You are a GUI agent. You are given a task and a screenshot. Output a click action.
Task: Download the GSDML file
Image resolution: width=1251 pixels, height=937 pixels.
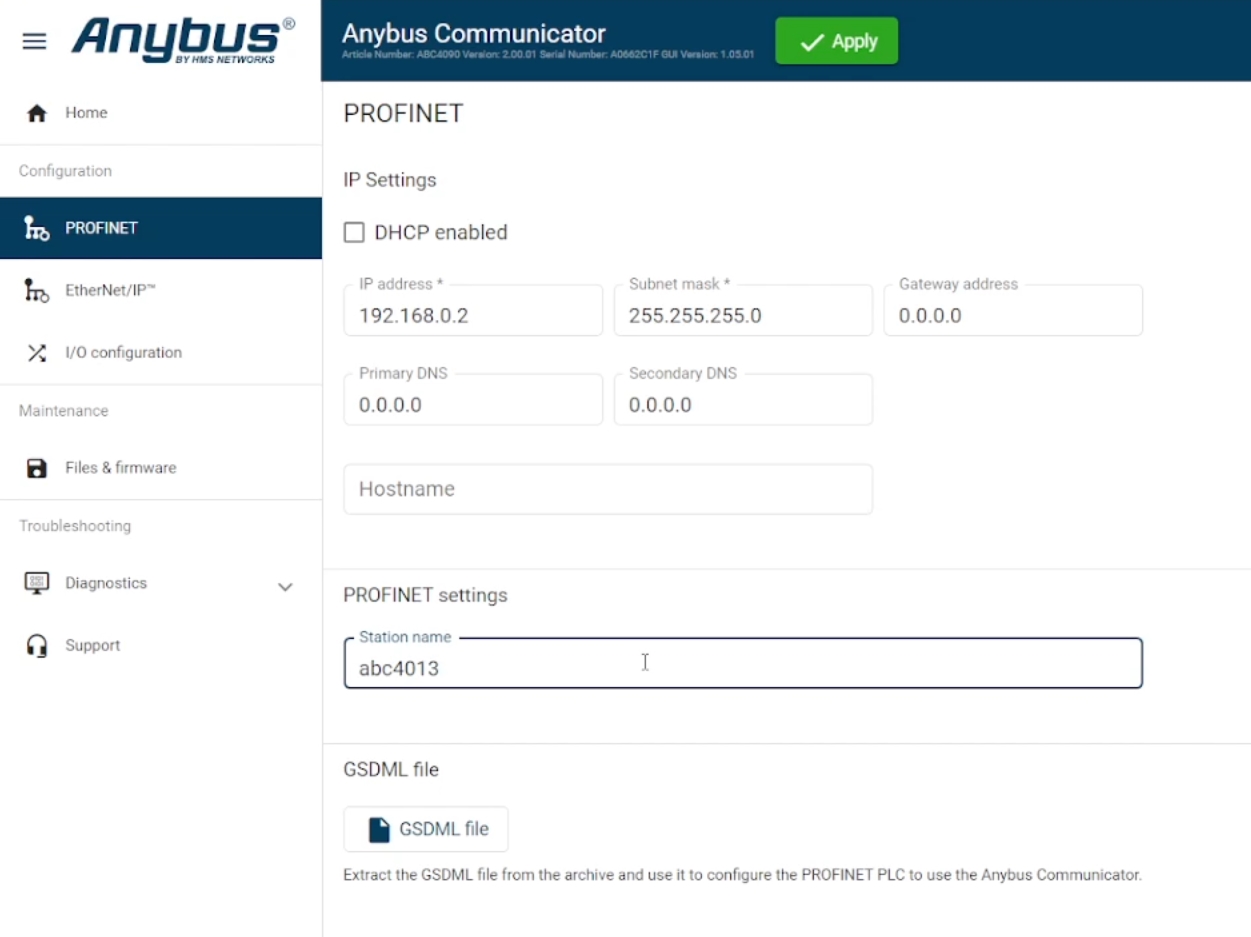coord(426,829)
